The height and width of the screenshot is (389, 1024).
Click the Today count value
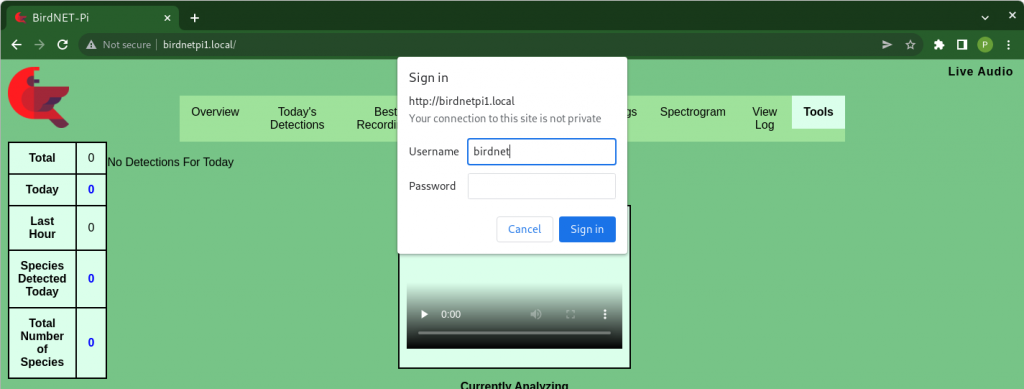point(91,189)
